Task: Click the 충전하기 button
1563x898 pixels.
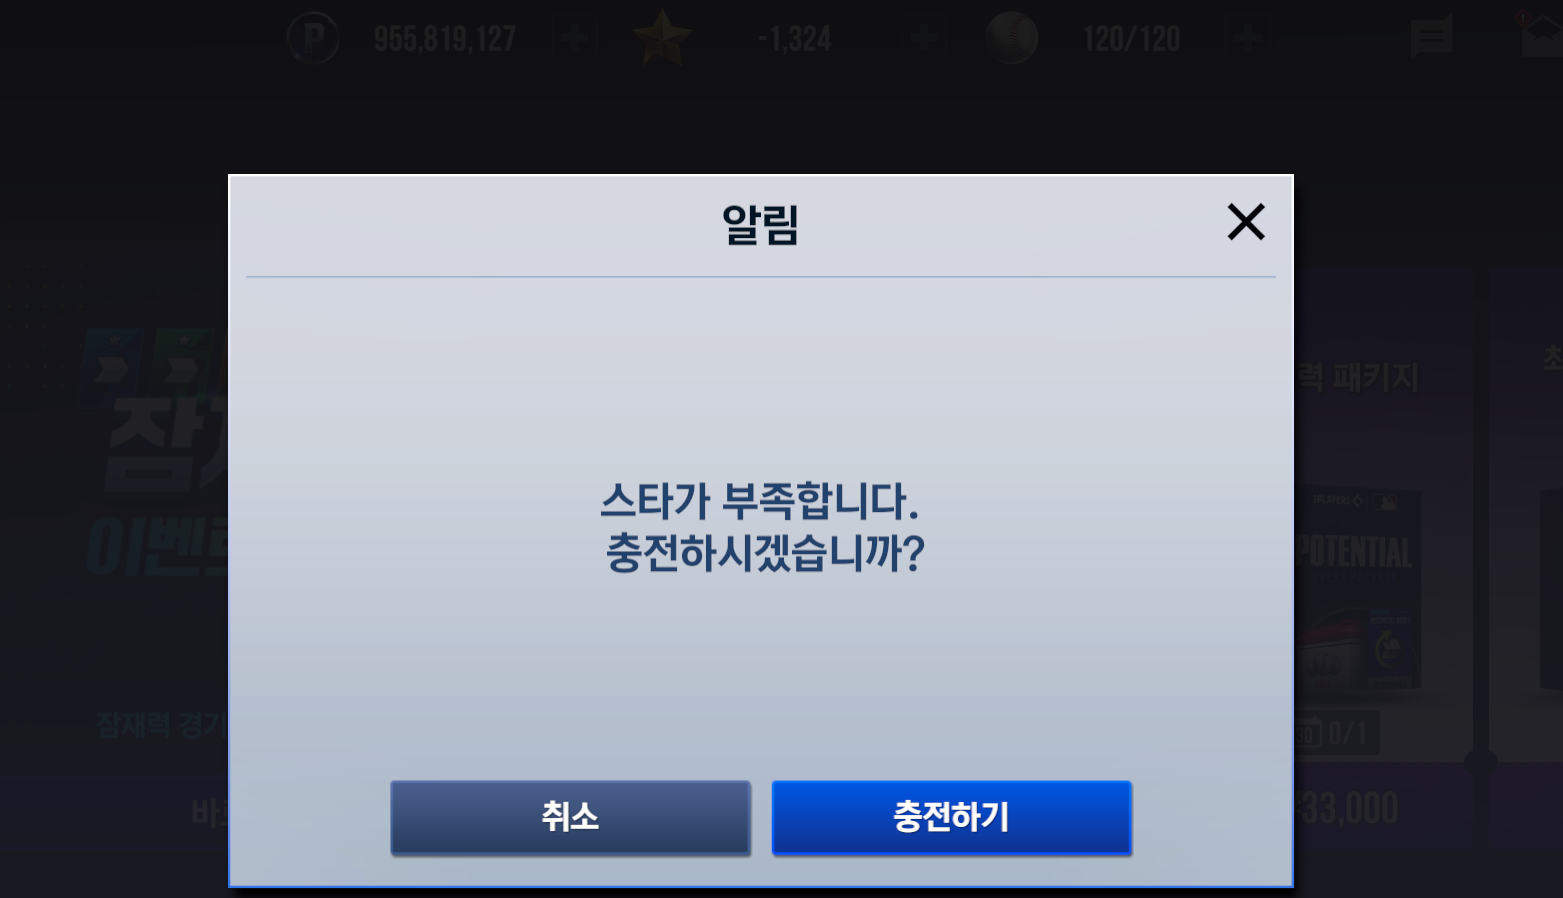Action: pyautogui.click(x=951, y=817)
